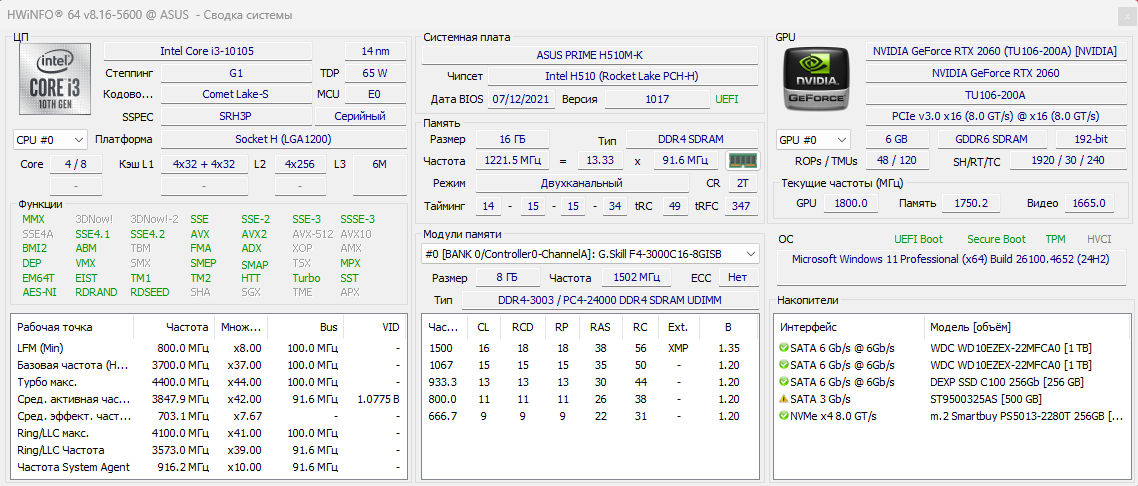The width and height of the screenshot is (1138, 486).
Task: Click the TU106-200A GPU chip field
Action: click(x=994, y=94)
